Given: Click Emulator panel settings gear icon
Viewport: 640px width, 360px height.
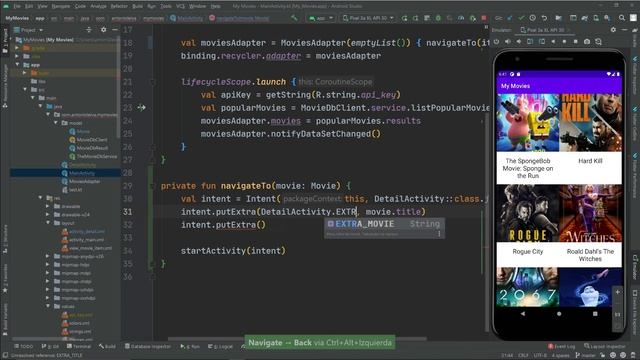Looking at the screenshot, I should point(613,30).
